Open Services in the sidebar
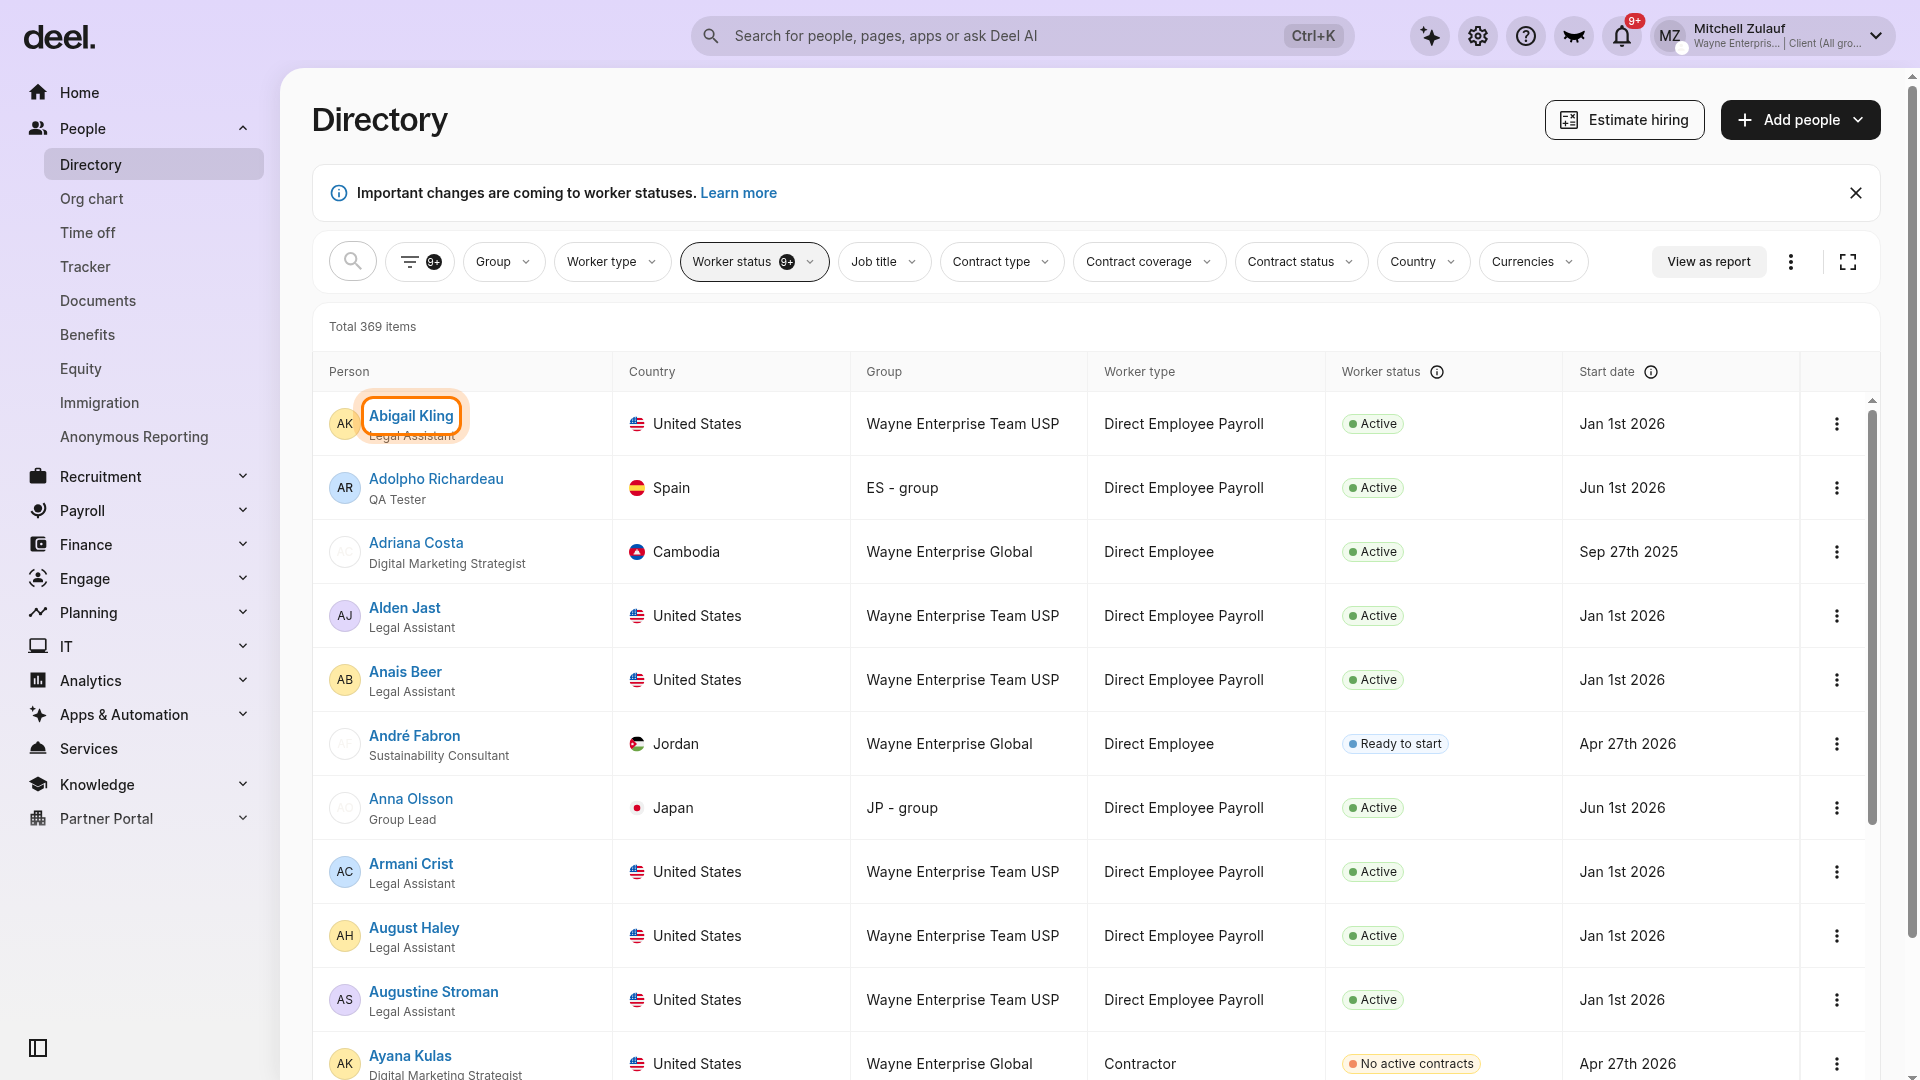 tap(89, 749)
